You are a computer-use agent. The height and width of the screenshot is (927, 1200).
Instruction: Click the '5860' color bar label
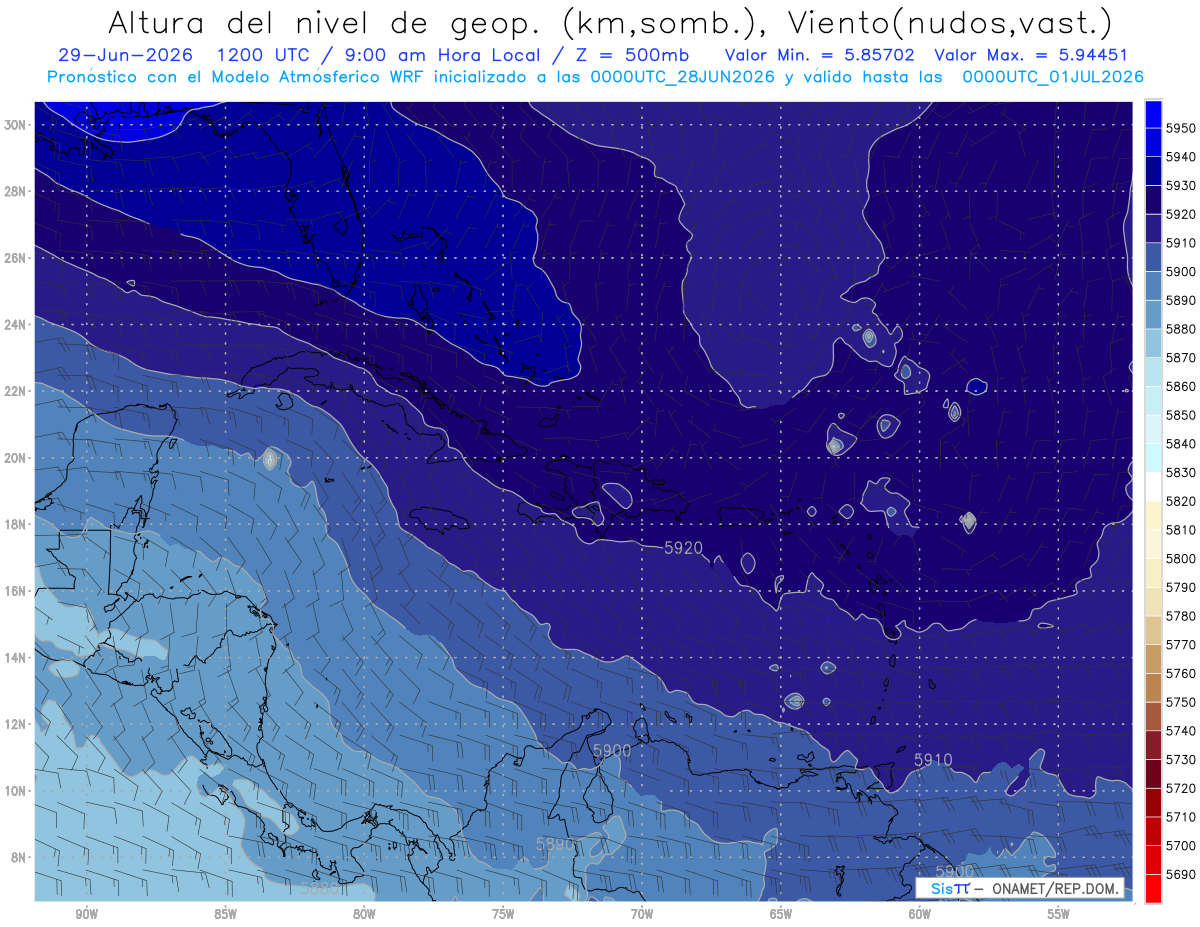pos(1180,386)
